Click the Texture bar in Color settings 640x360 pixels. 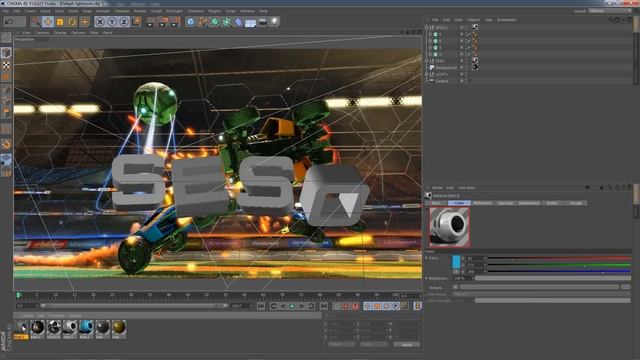point(539,287)
